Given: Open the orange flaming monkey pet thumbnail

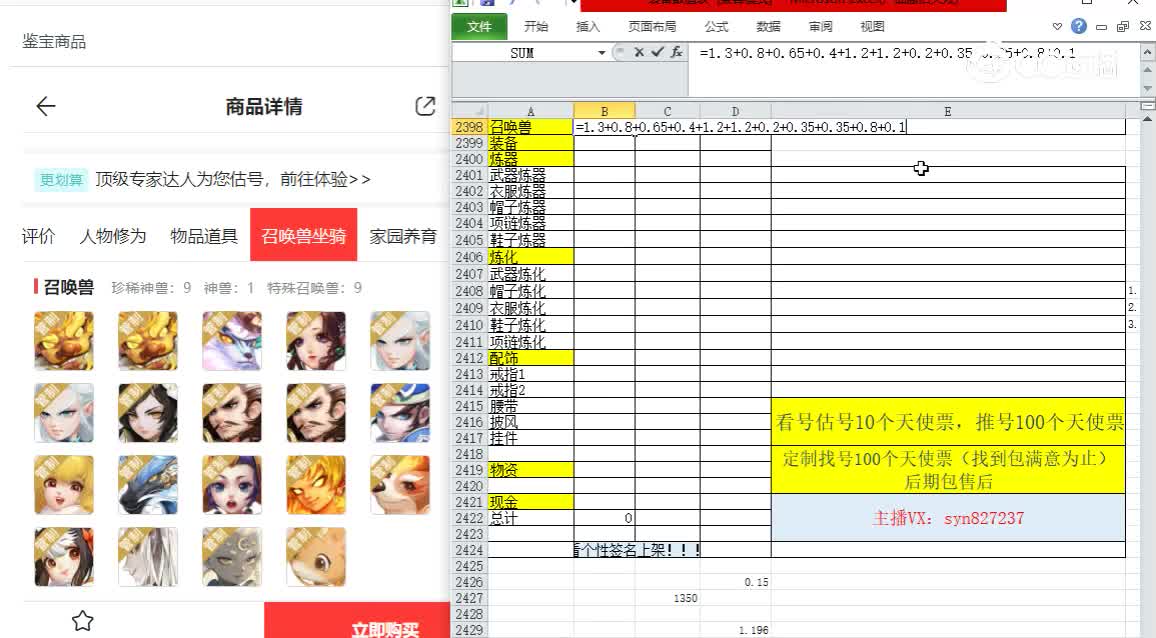Looking at the screenshot, I should coord(316,485).
